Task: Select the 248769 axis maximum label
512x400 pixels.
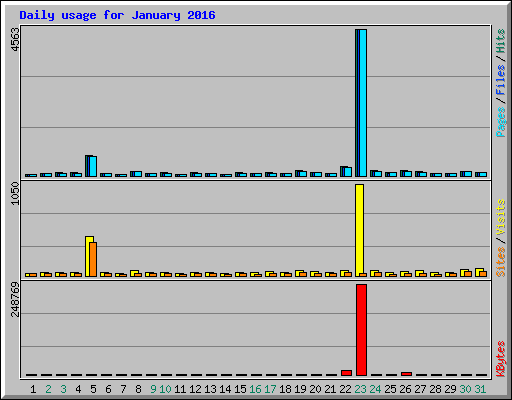Action: click(x=15, y=299)
